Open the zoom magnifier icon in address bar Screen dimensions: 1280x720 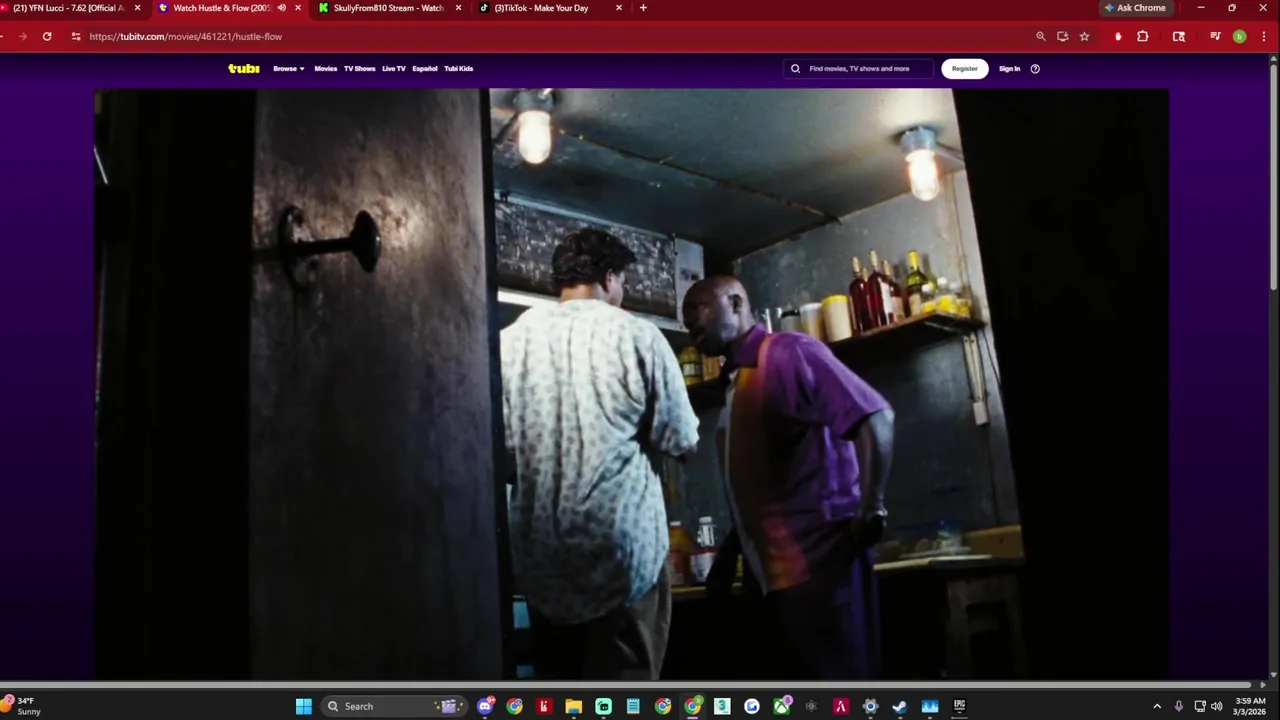pos(1040,36)
